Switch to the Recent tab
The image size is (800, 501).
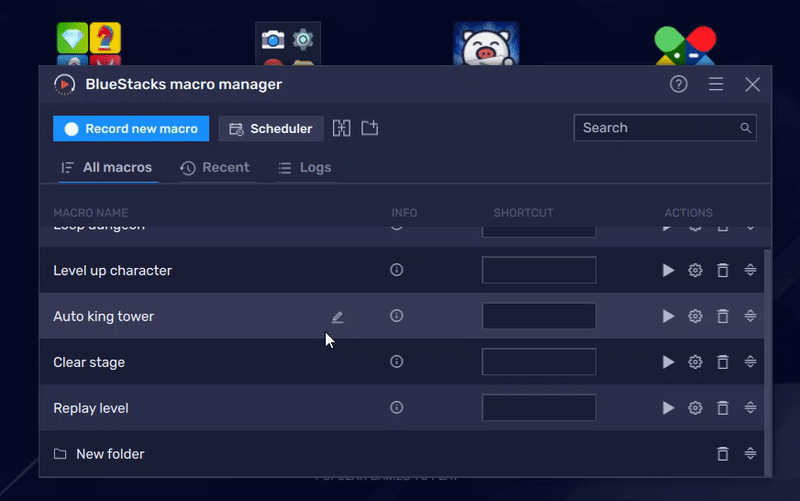[215, 168]
